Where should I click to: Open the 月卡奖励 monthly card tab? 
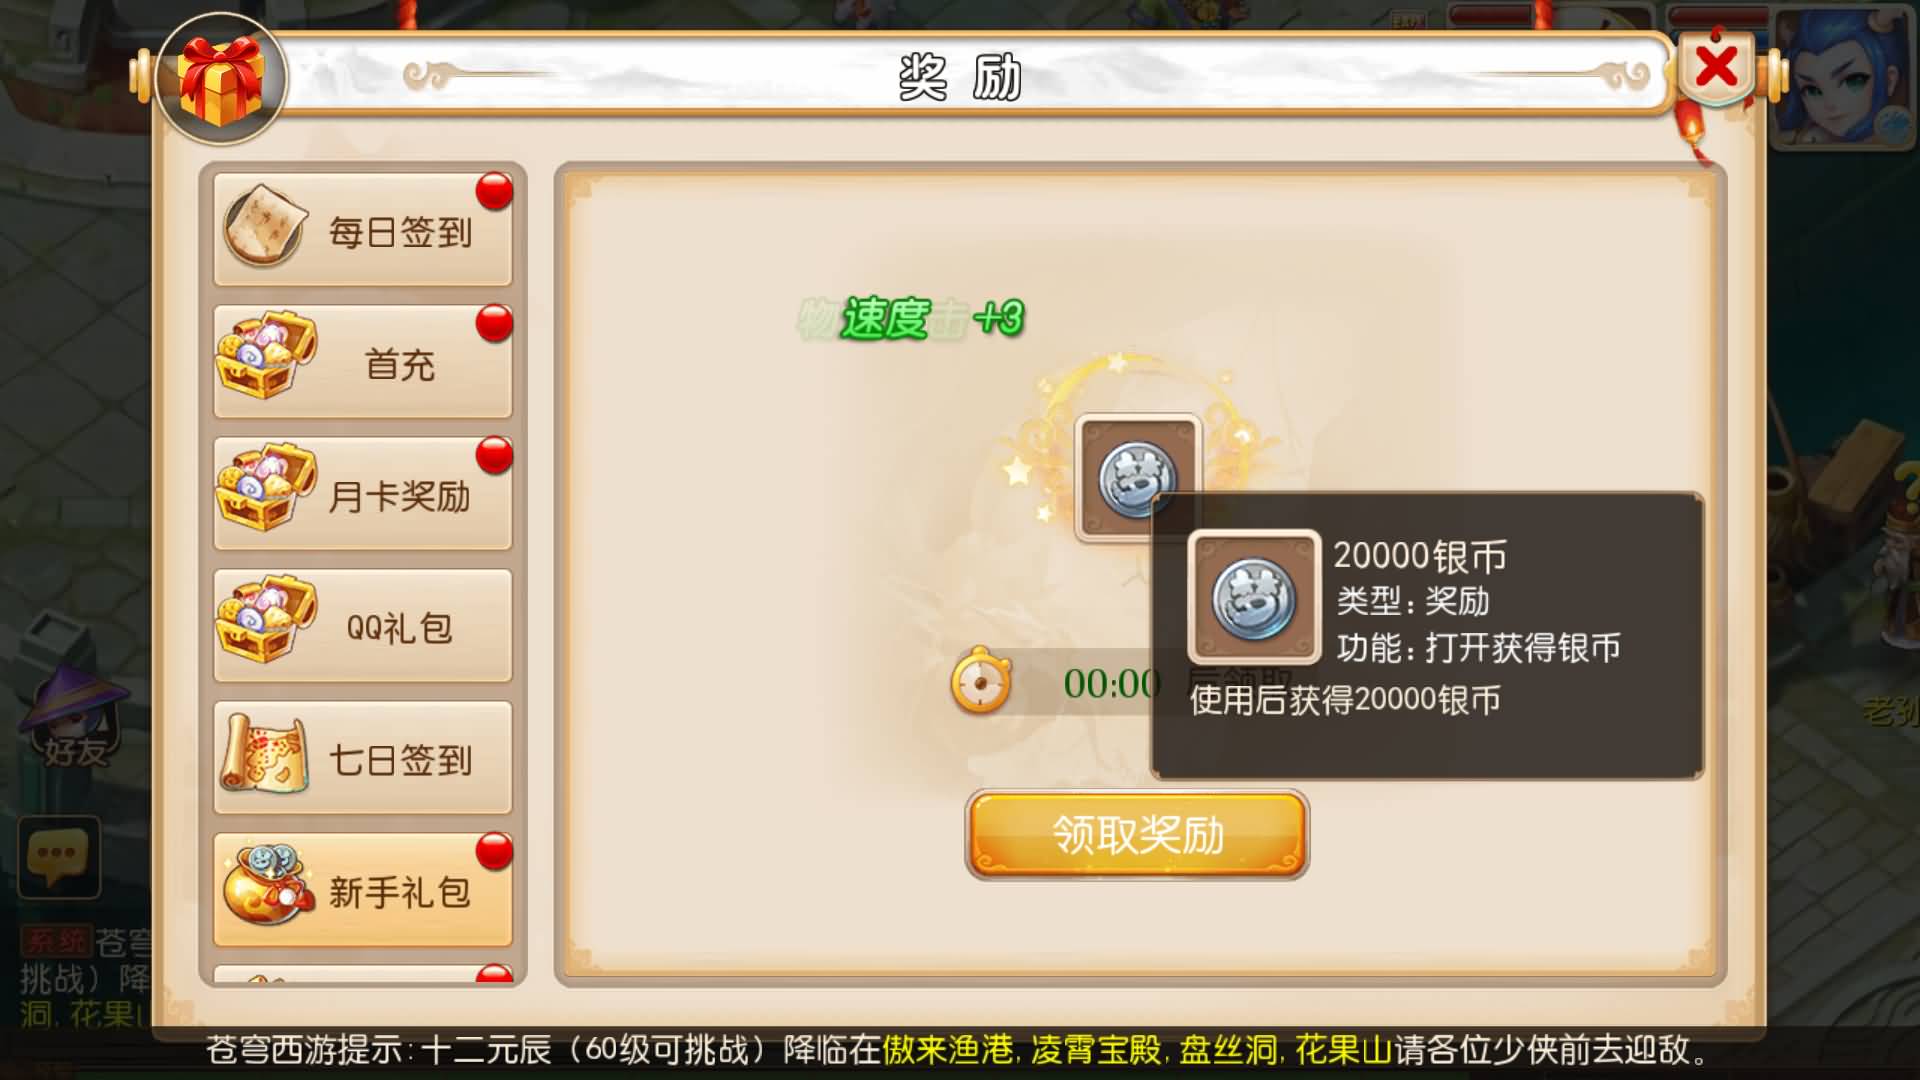coord(362,494)
